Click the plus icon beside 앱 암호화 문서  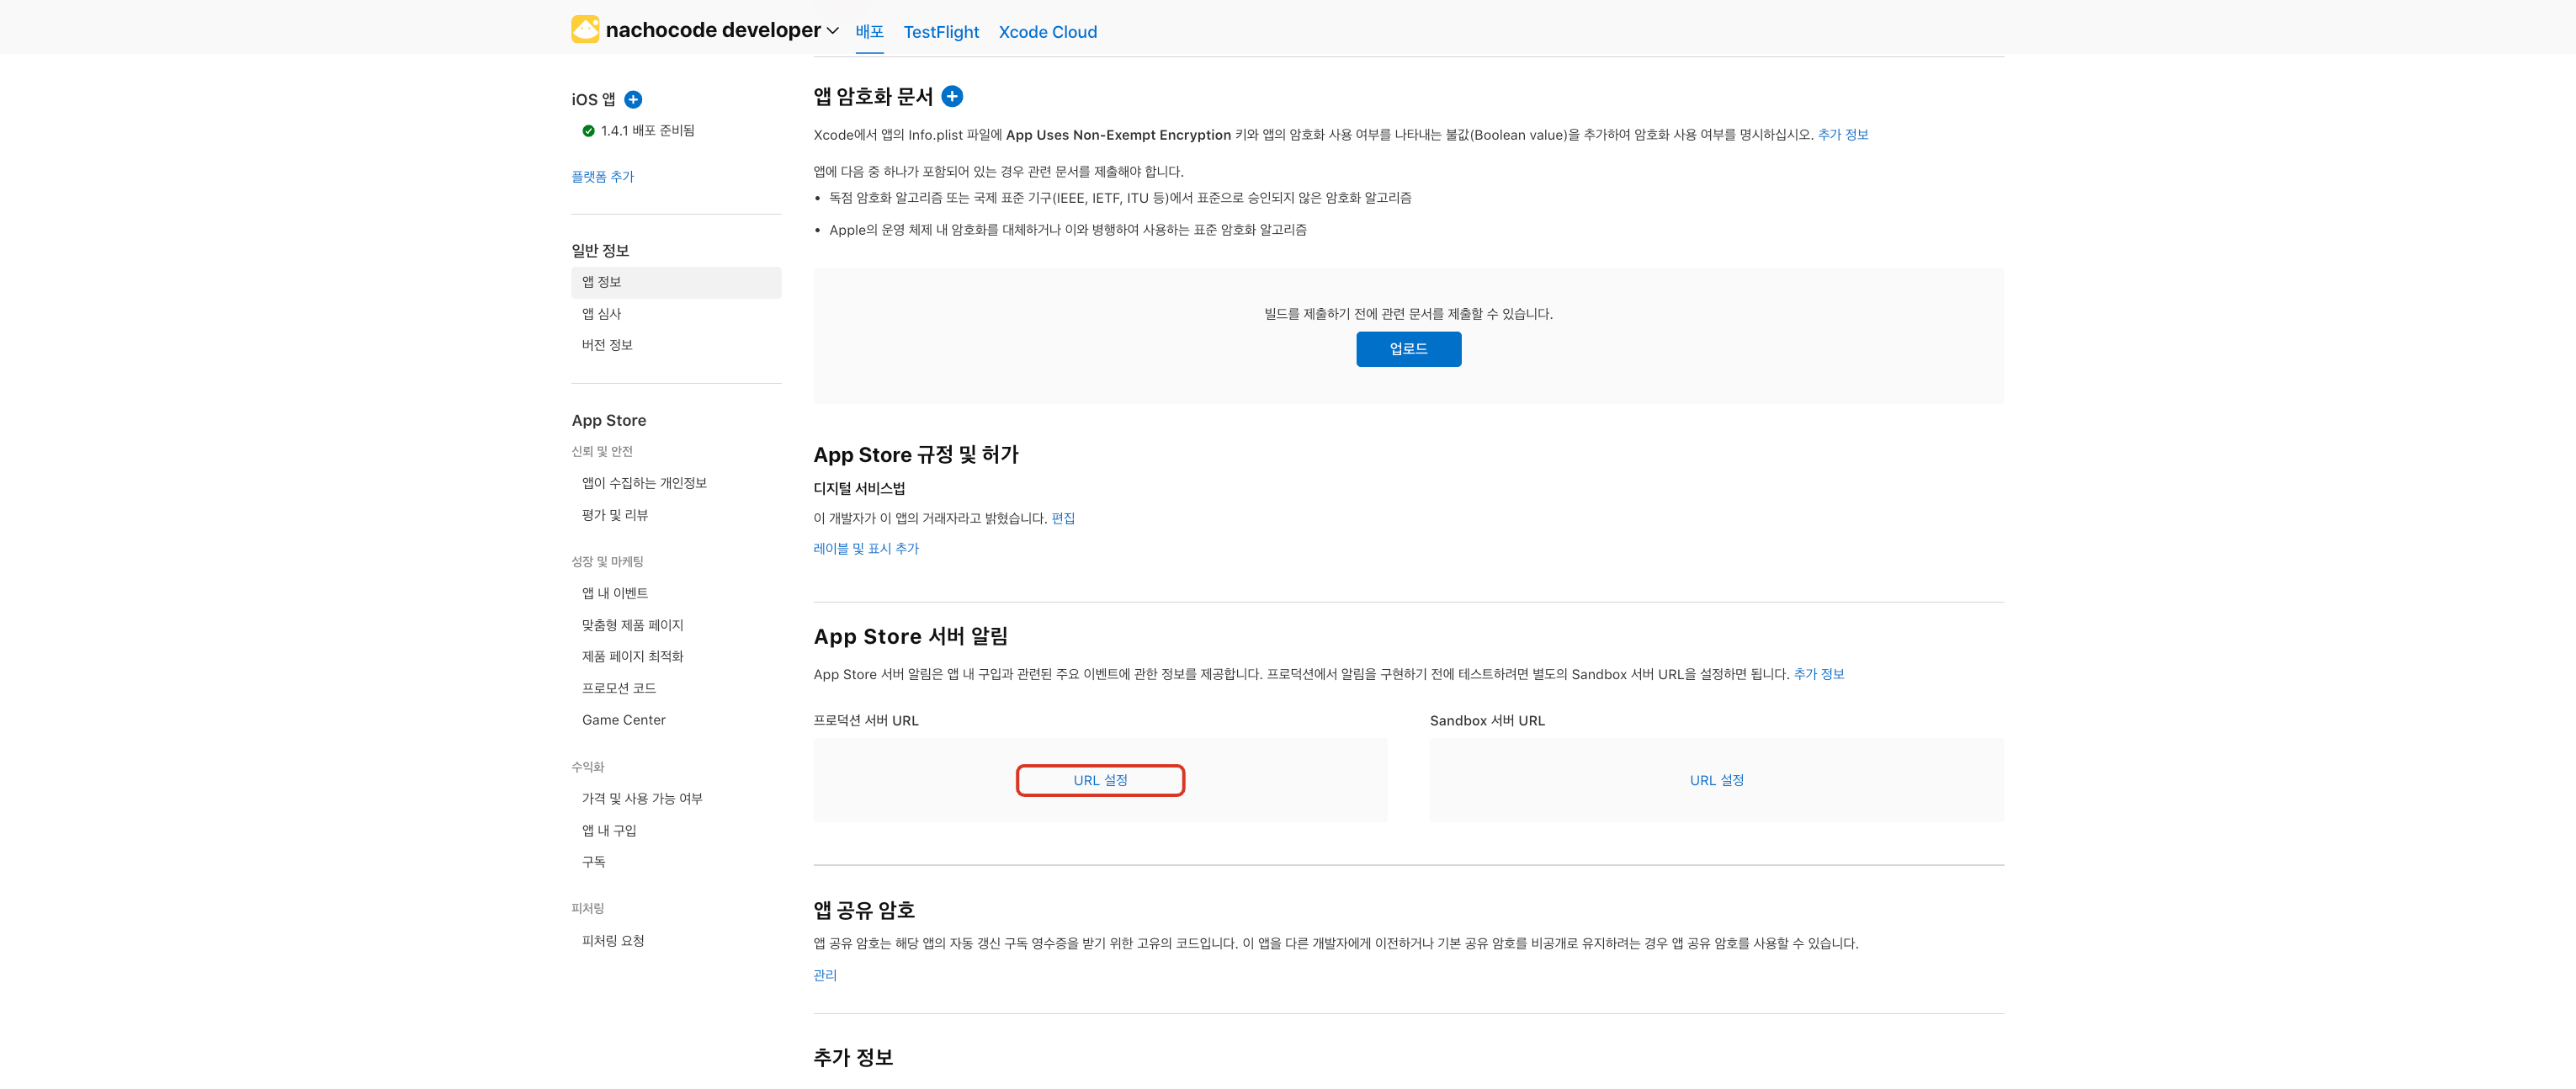[x=952, y=96]
